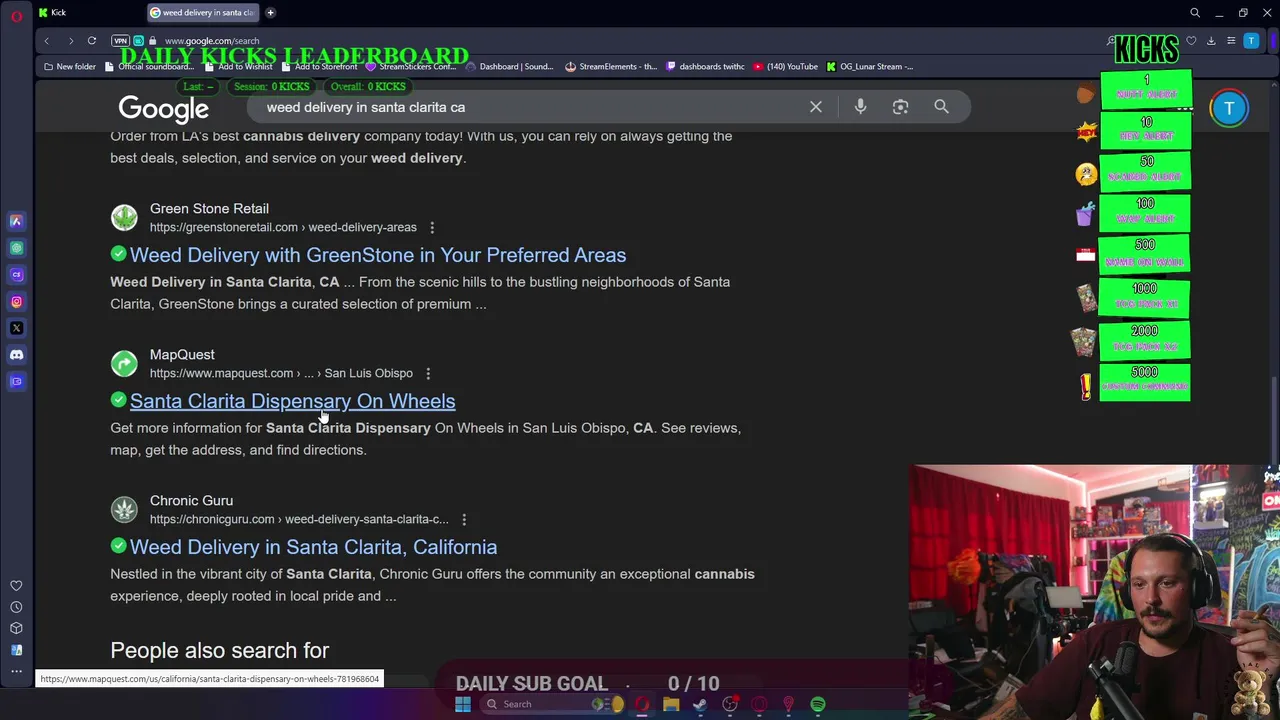Viewport: 1280px width, 720px height.
Task: Click the green check badge beside GreenStone link
Action: (119, 255)
